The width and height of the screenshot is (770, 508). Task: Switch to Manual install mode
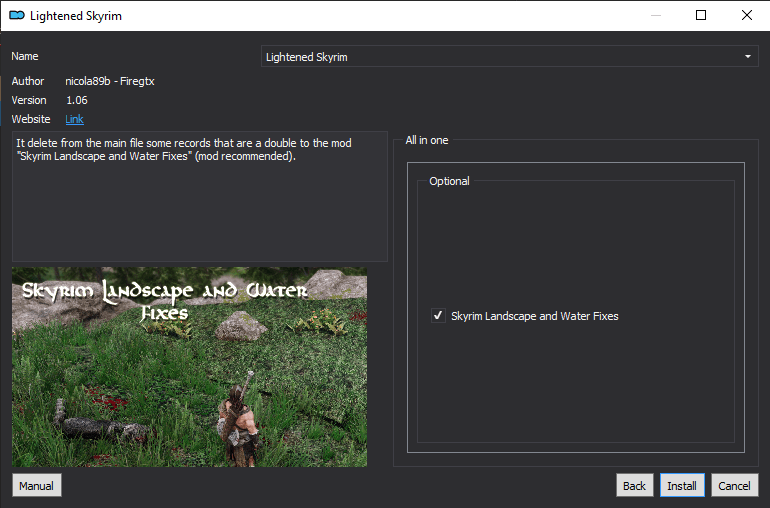click(36, 485)
